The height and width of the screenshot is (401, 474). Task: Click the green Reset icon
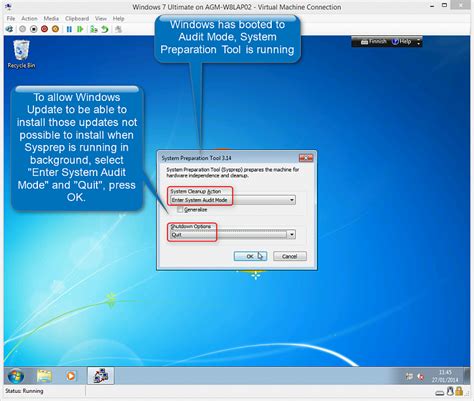[80, 29]
